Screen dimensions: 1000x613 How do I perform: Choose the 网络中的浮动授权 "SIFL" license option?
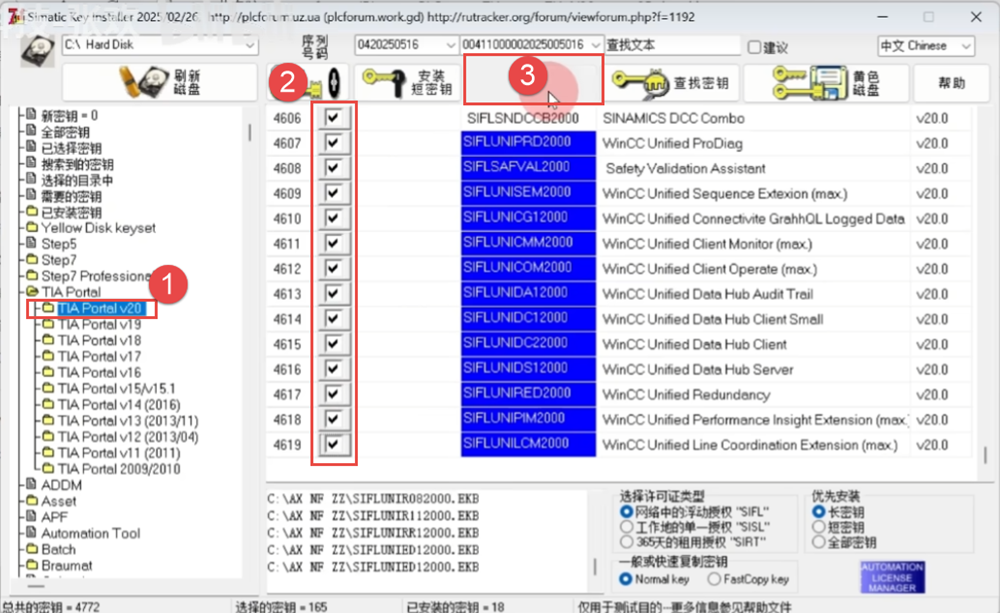[626, 512]
